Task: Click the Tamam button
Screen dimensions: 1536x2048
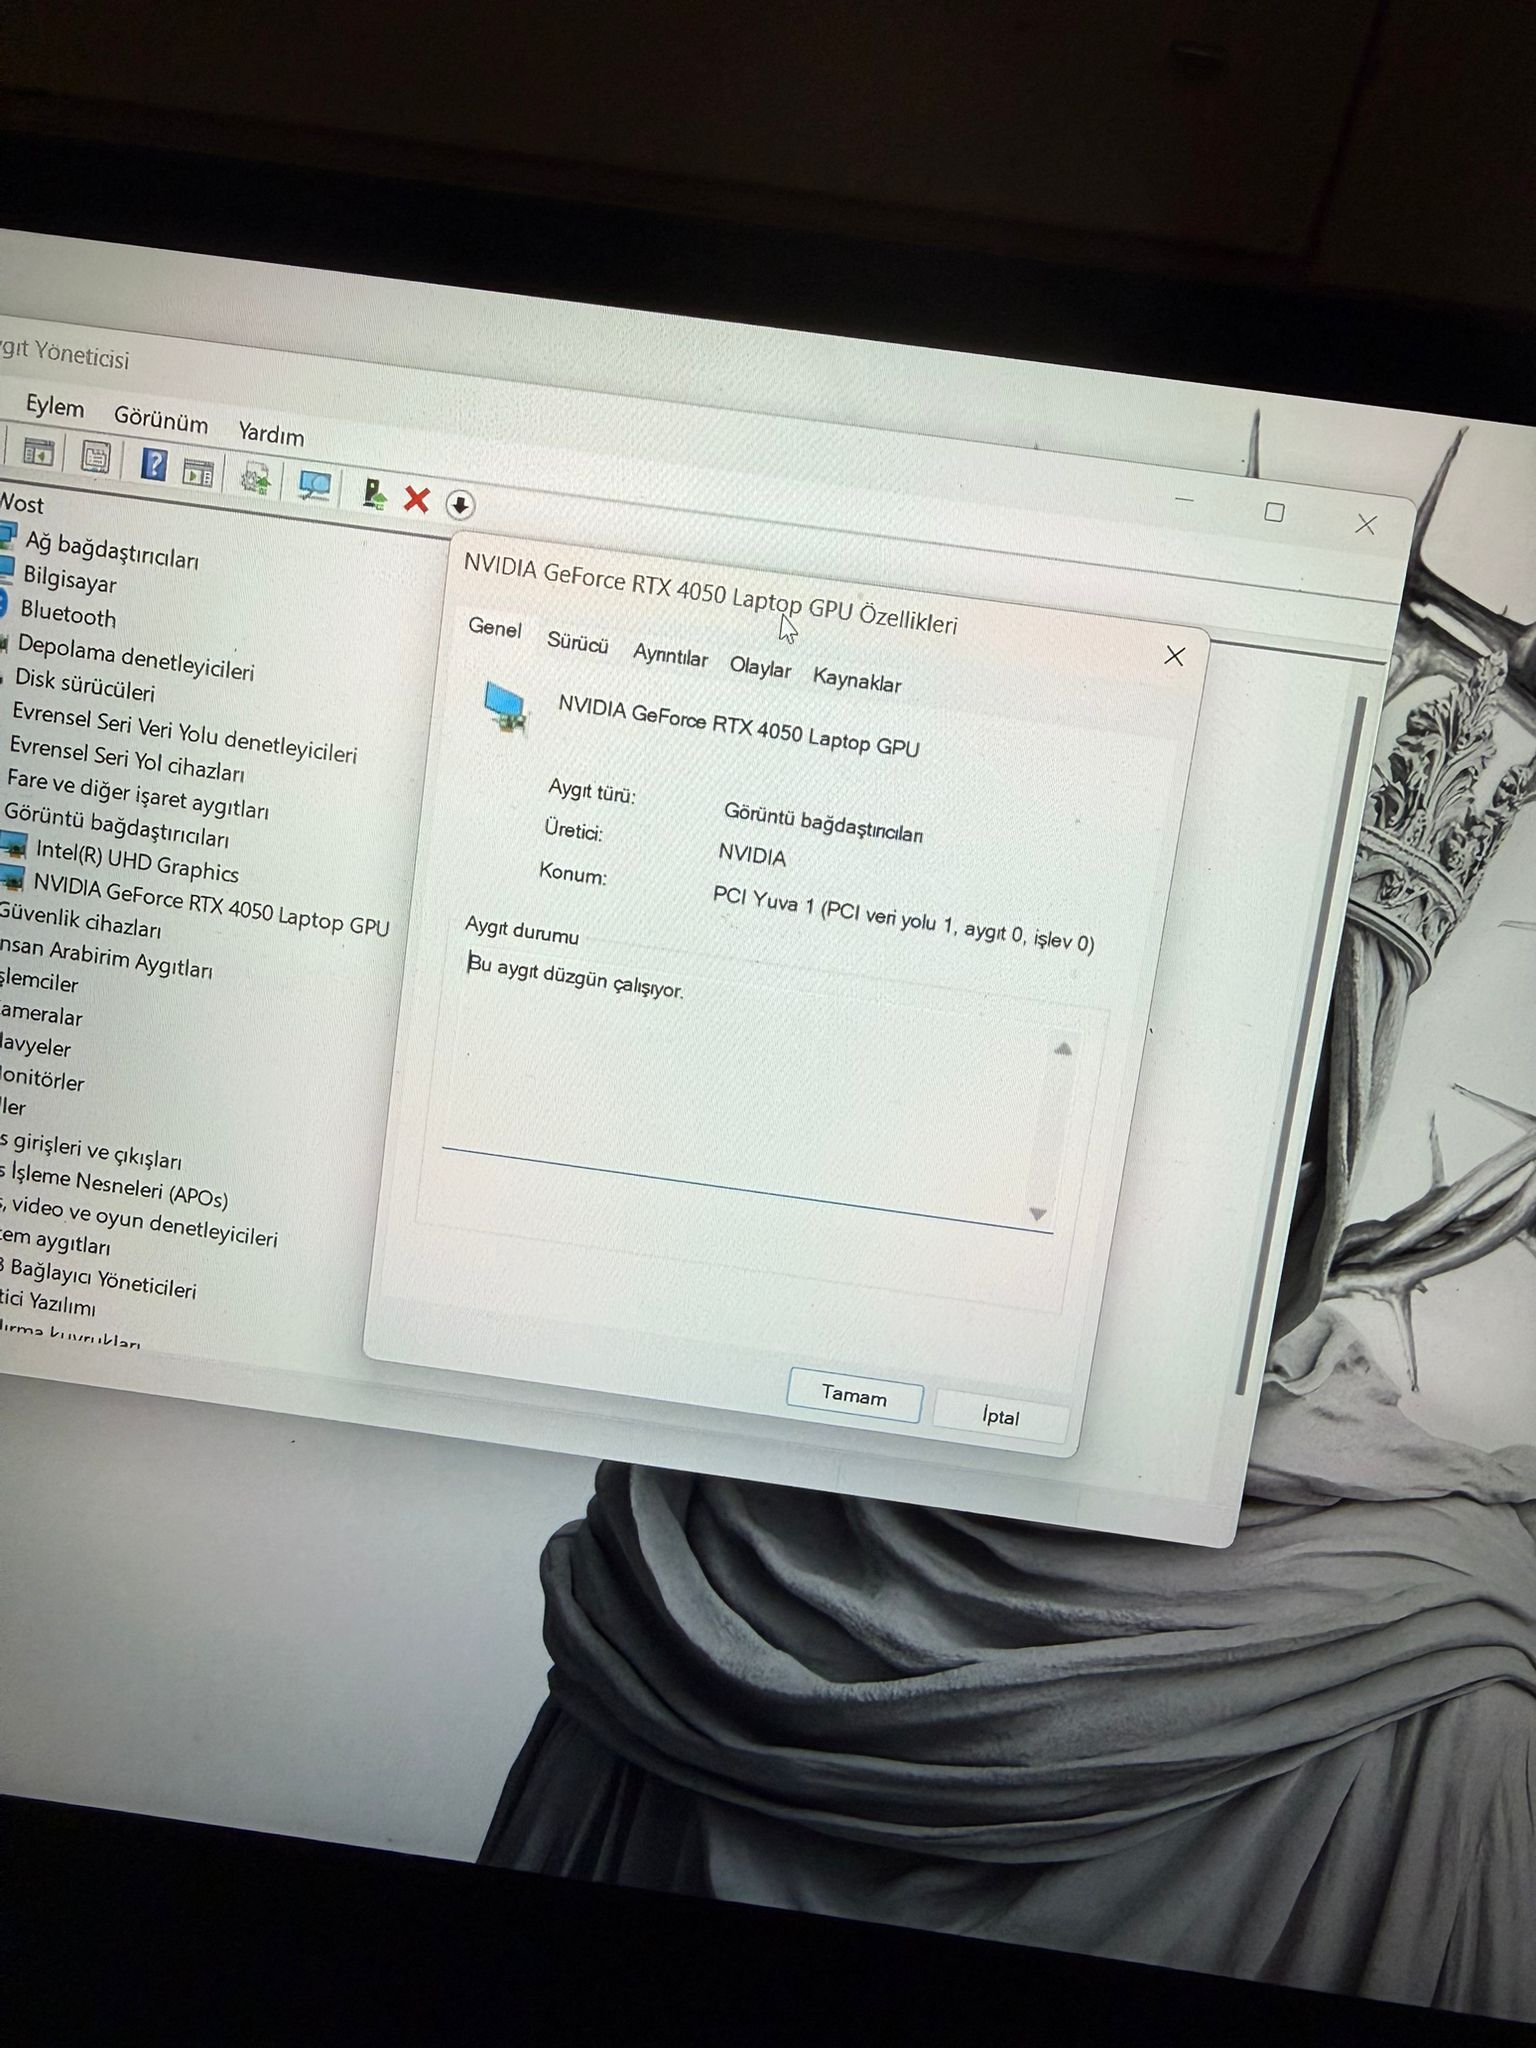Action: (x=854, y=1395)
